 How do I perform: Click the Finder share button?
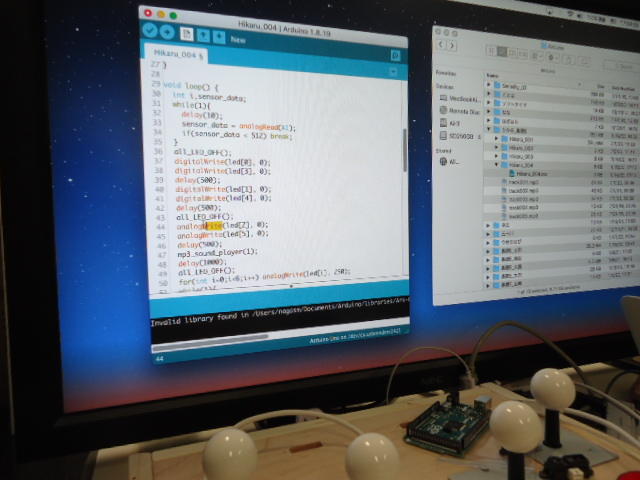tap(569, 59)
